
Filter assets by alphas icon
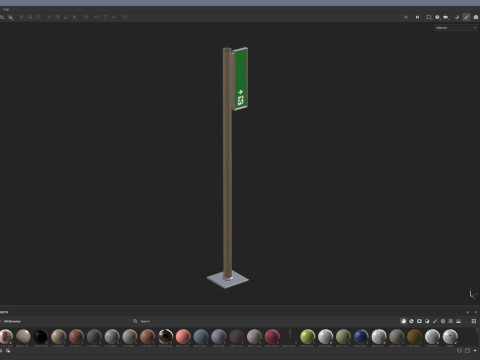443,321
